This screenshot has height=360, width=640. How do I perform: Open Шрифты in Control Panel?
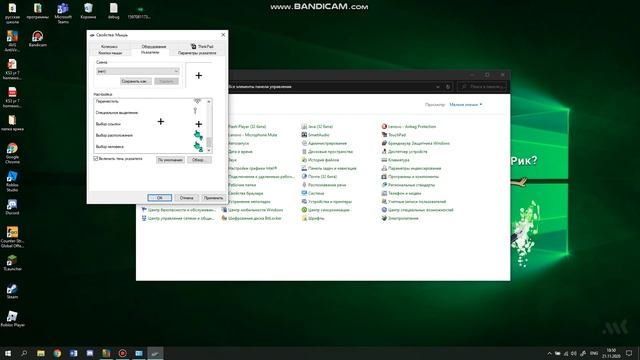tap(313, 218)
